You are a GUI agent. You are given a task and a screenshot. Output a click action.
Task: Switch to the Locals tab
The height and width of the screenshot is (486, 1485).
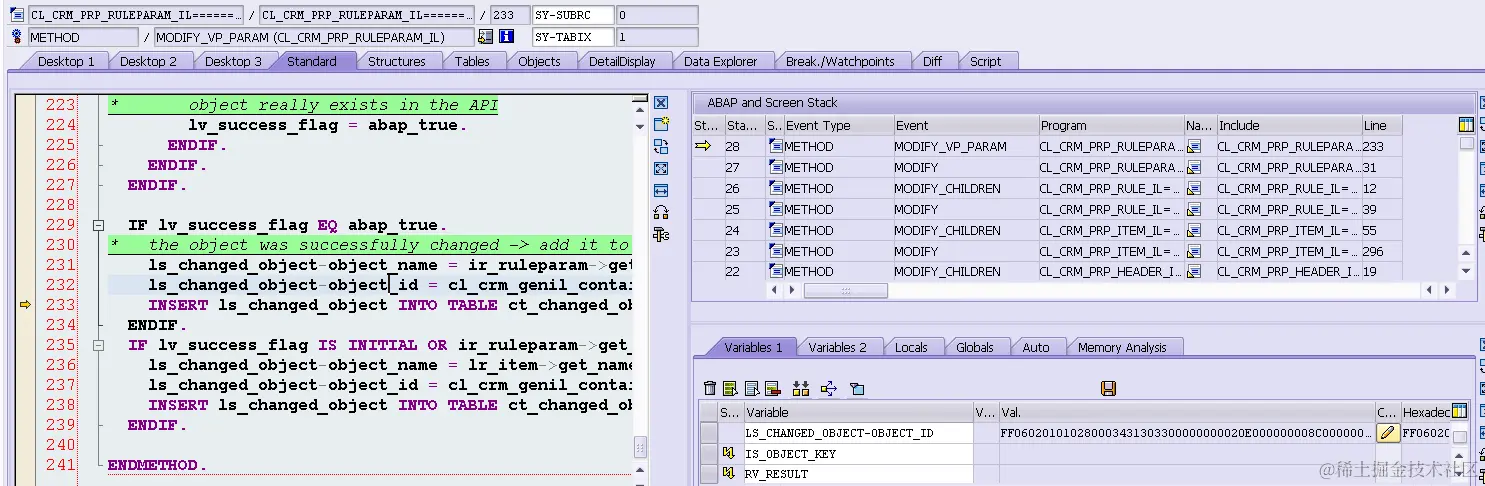911,347
